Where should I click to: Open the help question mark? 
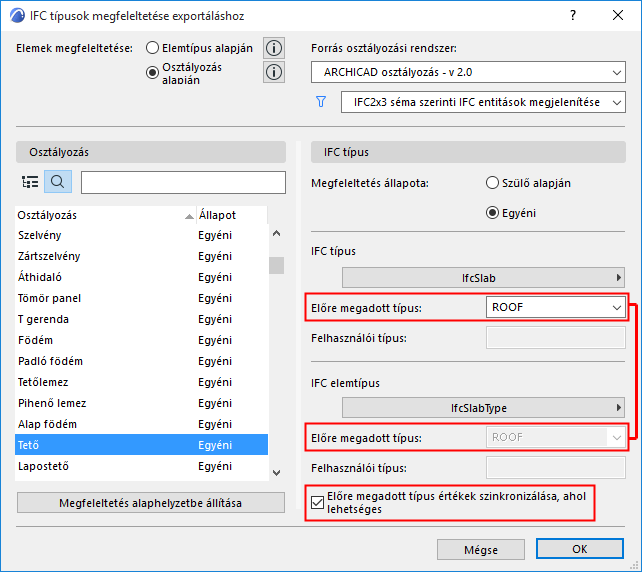click(x=572, y=16)
